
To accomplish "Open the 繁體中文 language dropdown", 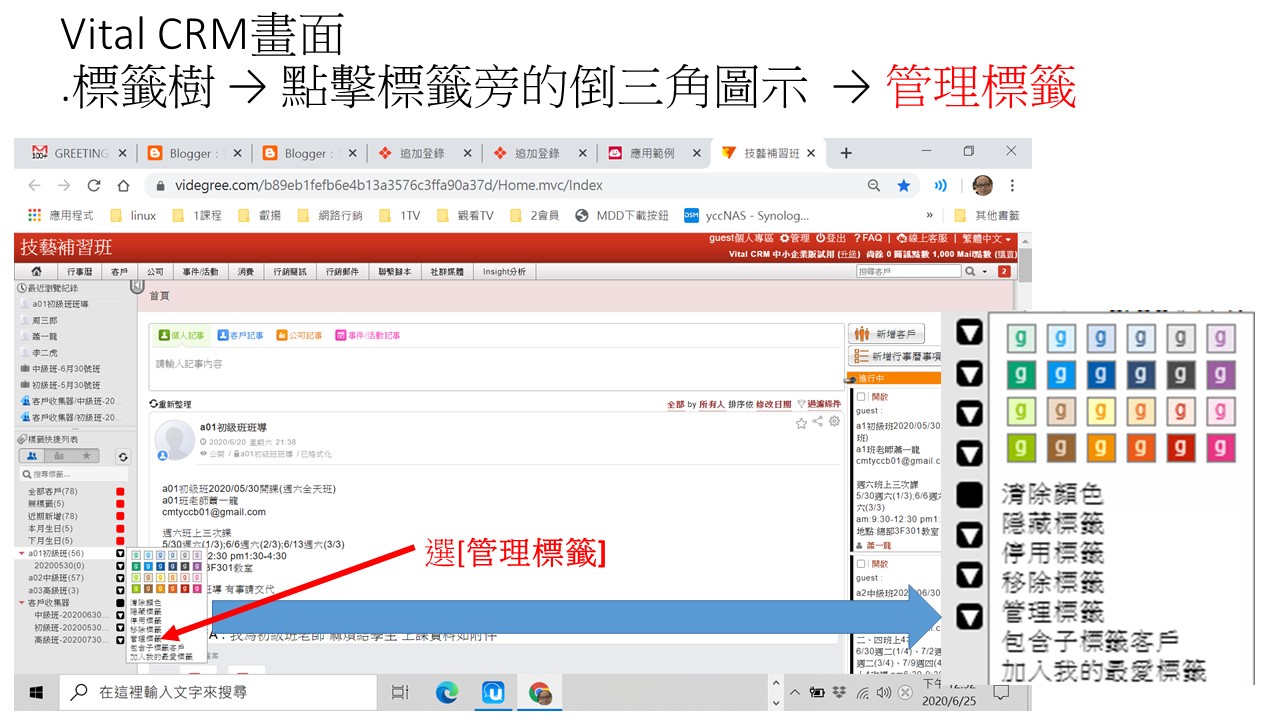I will pyautogui.click(x=986, y=239).
